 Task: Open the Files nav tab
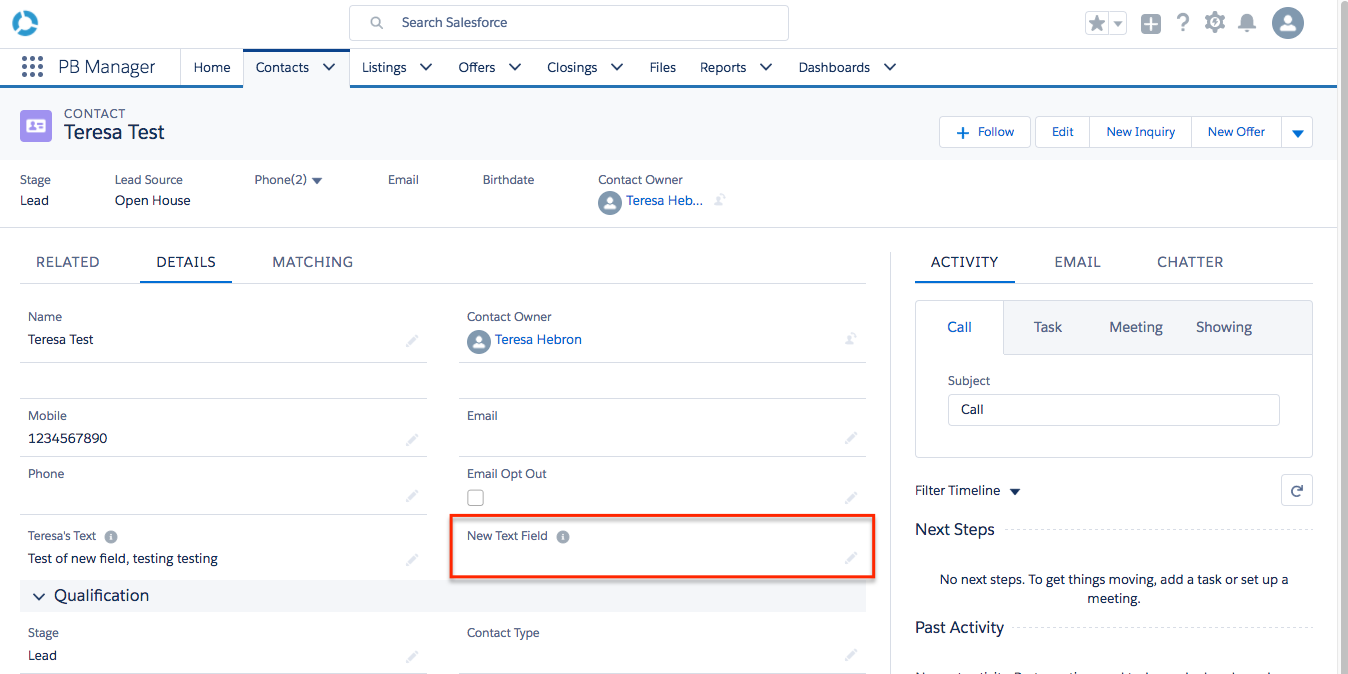click(x=662, y=67)
